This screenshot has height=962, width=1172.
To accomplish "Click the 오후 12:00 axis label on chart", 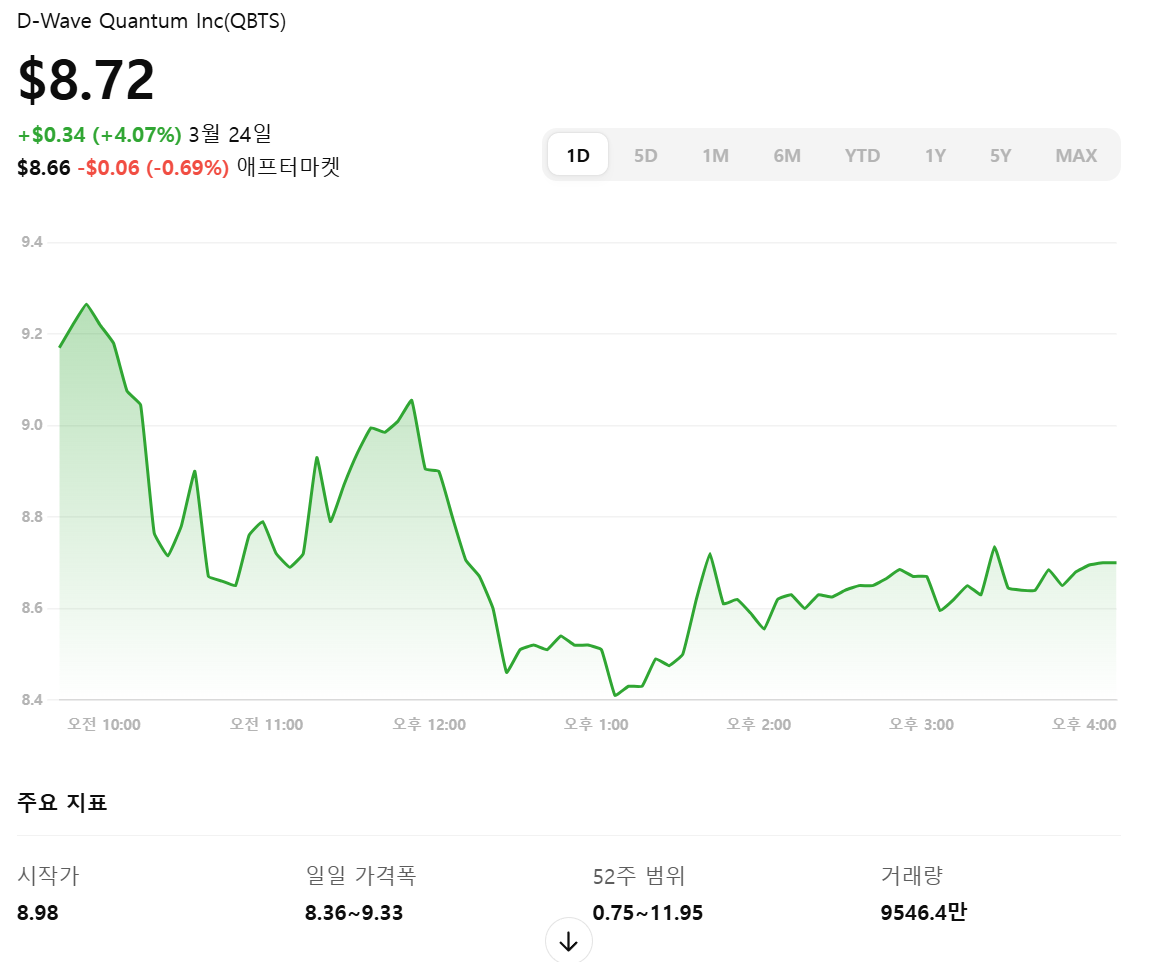I will pyautogui.click(x=429, y=723).
